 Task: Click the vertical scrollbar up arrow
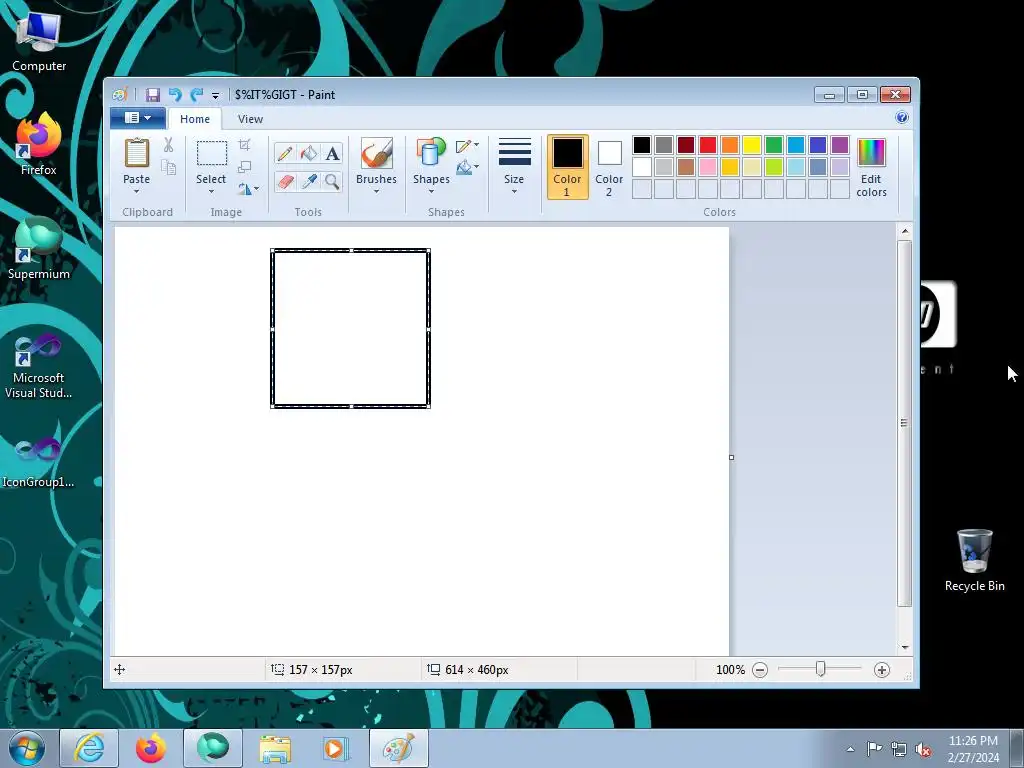pyautogui.click(x=904, y=231)
